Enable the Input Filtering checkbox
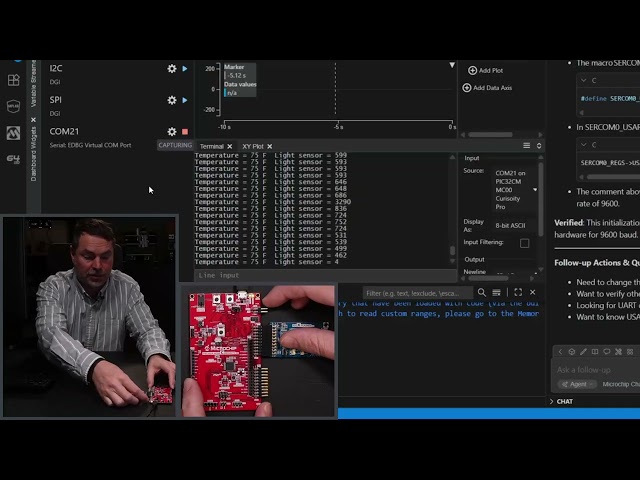The image size is (640, 480). 524,243
